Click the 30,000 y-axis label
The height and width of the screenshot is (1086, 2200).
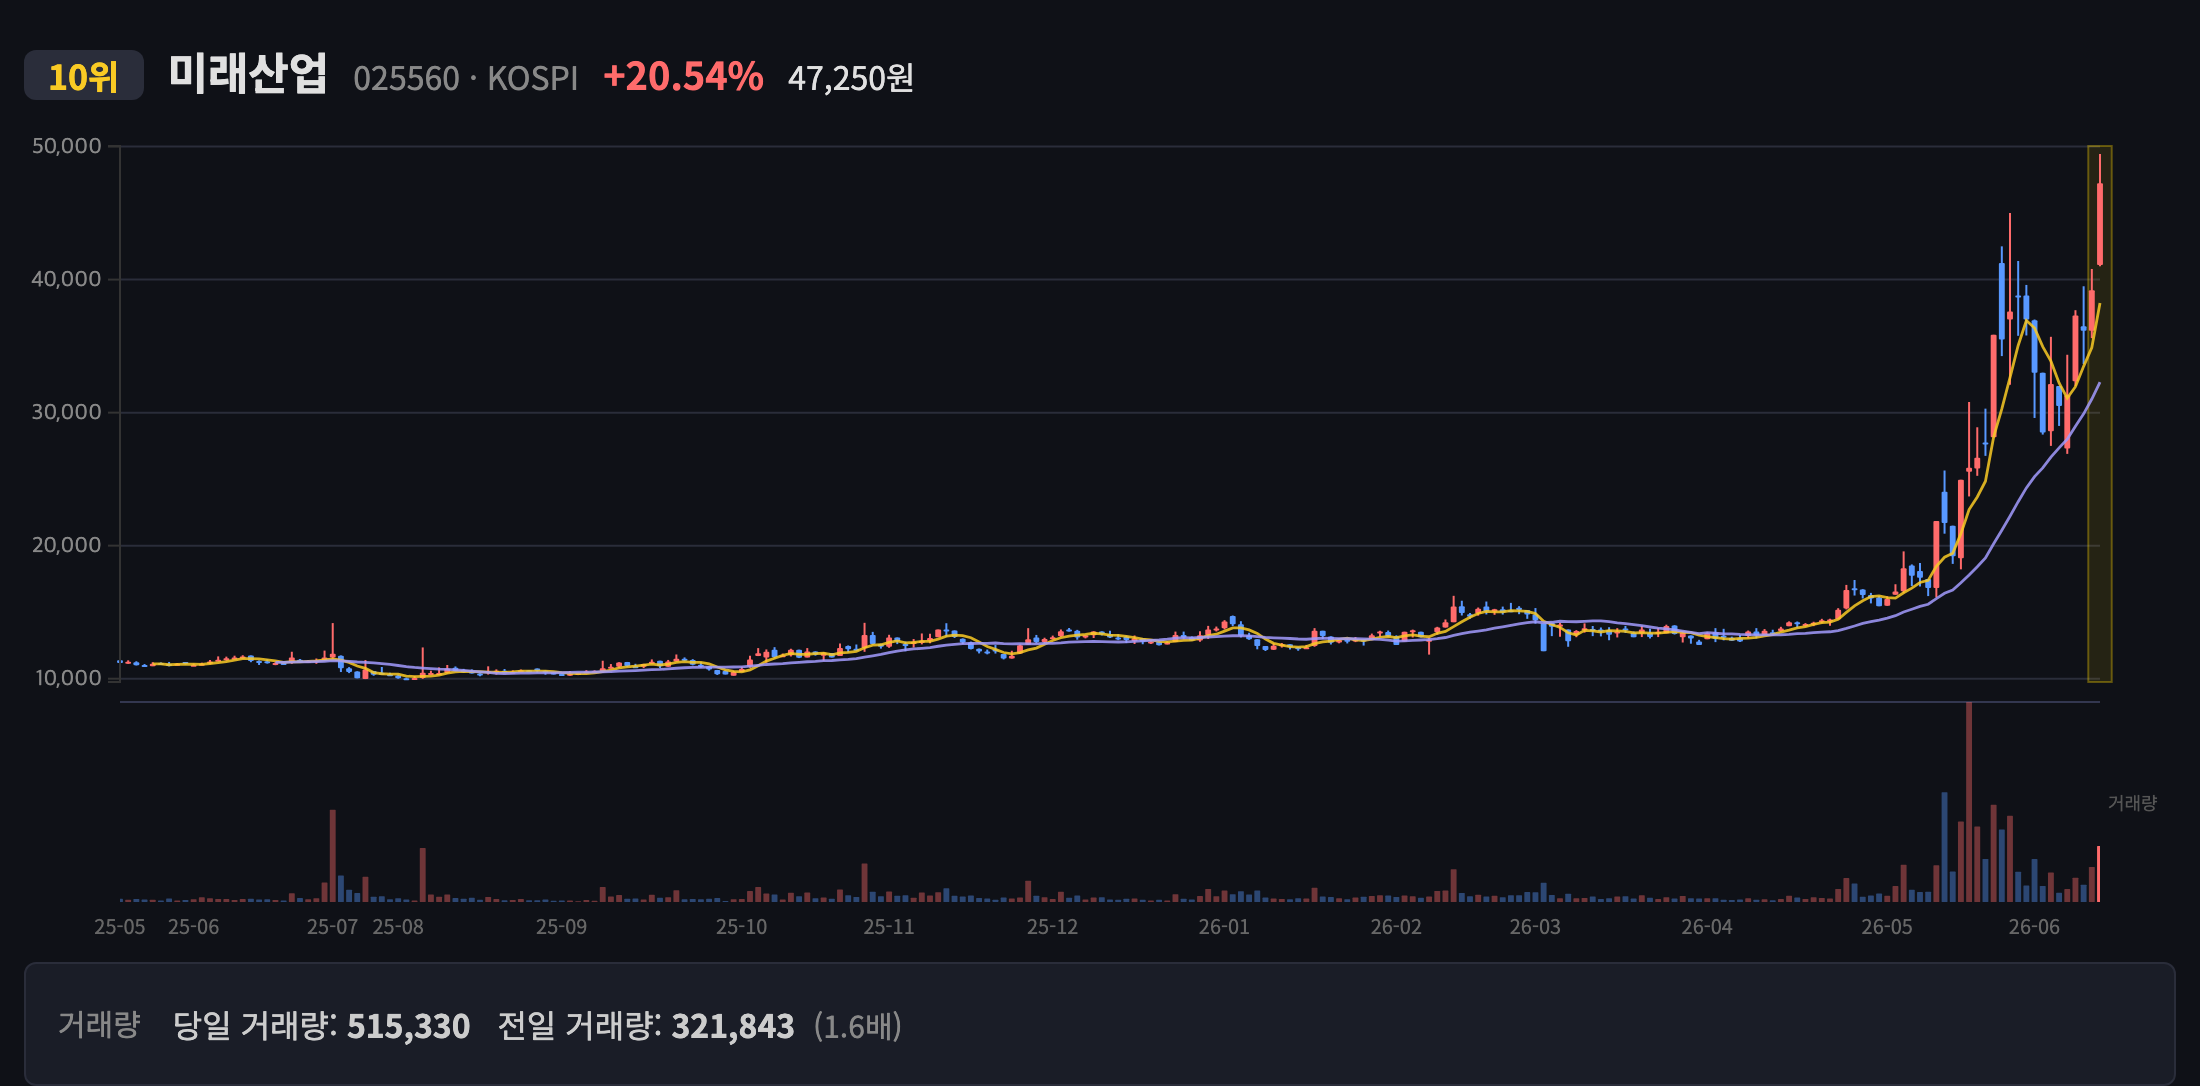pos(67,412)
